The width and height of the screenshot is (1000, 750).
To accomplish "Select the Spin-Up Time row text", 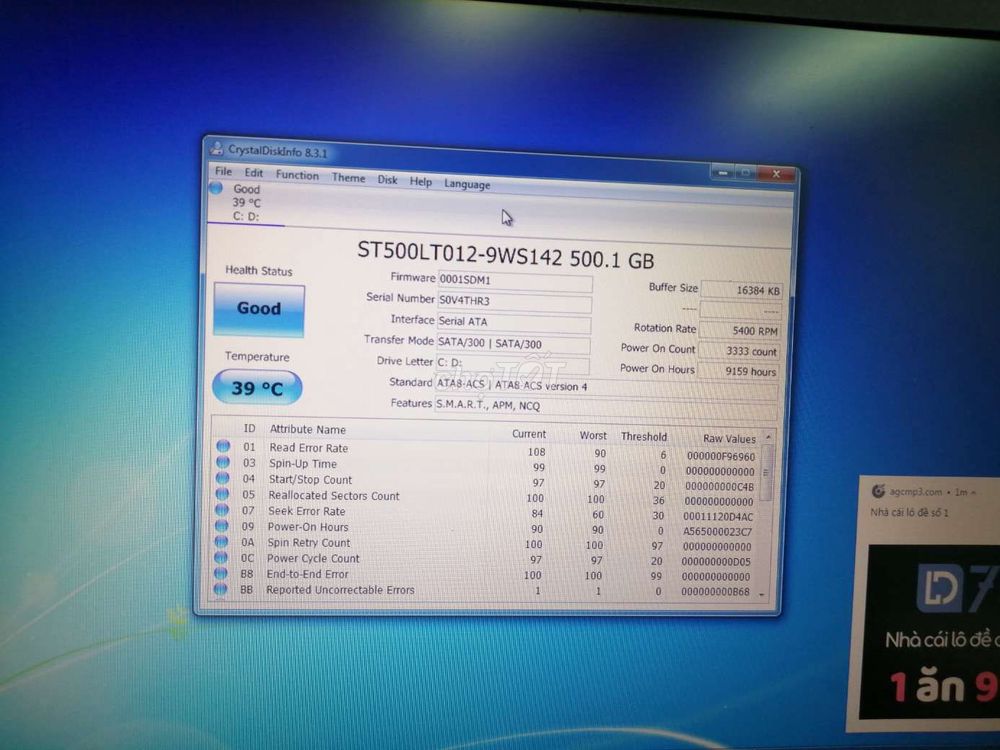I will click(302, 464).
